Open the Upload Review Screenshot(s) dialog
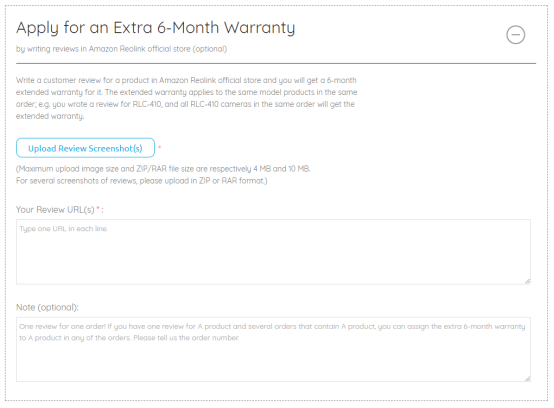 point(85,148)
